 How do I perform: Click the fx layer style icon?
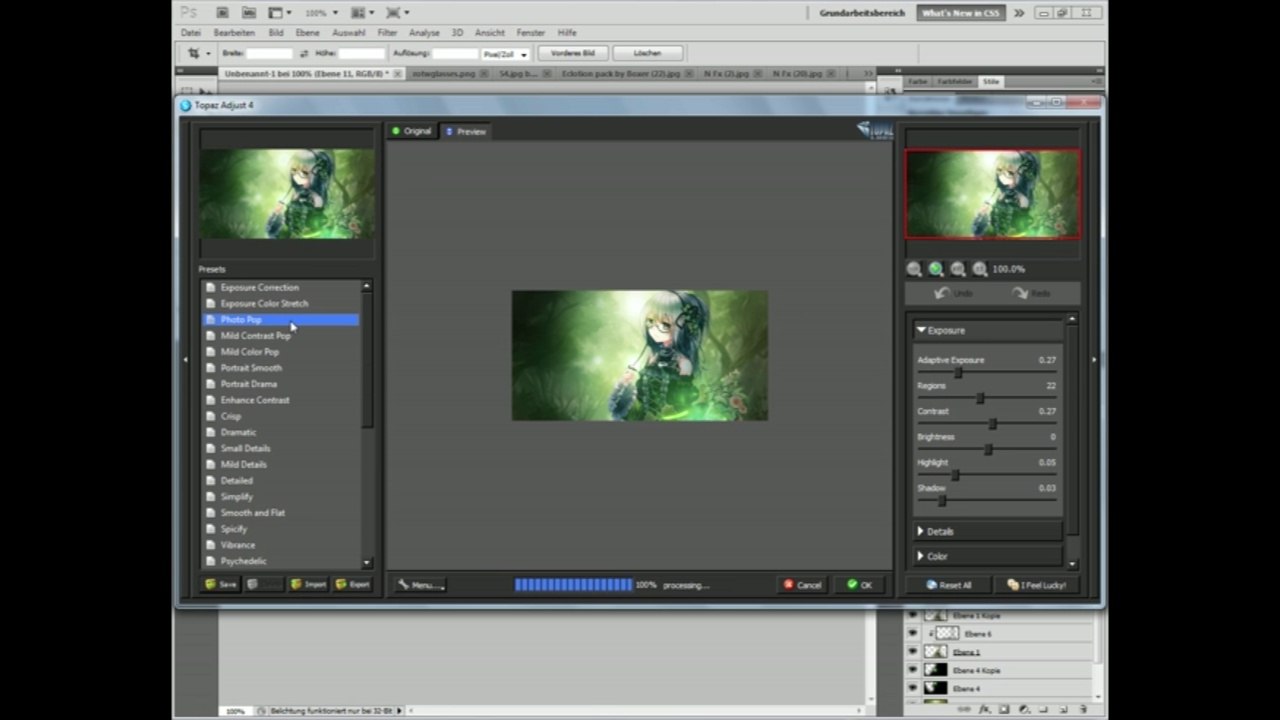click(x=984, y=709)
